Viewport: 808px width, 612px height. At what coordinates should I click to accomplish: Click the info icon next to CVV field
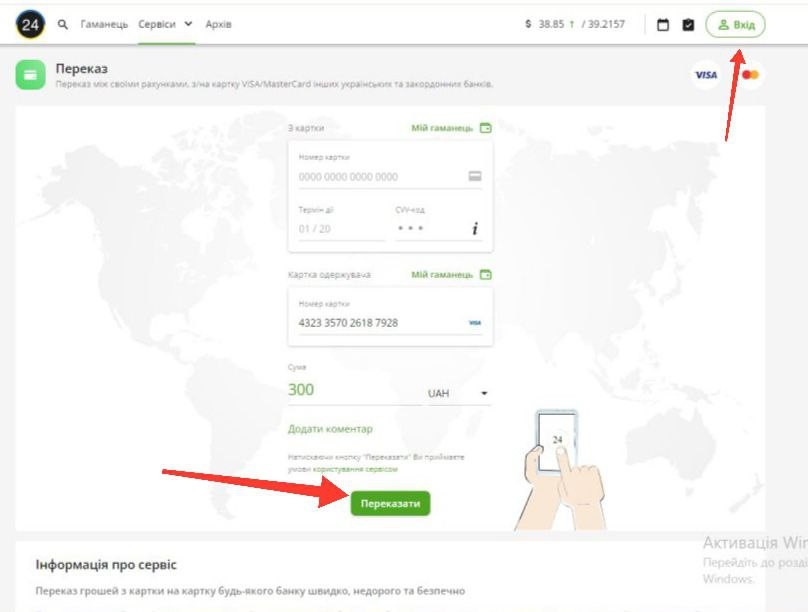click(x=476, y=229)
